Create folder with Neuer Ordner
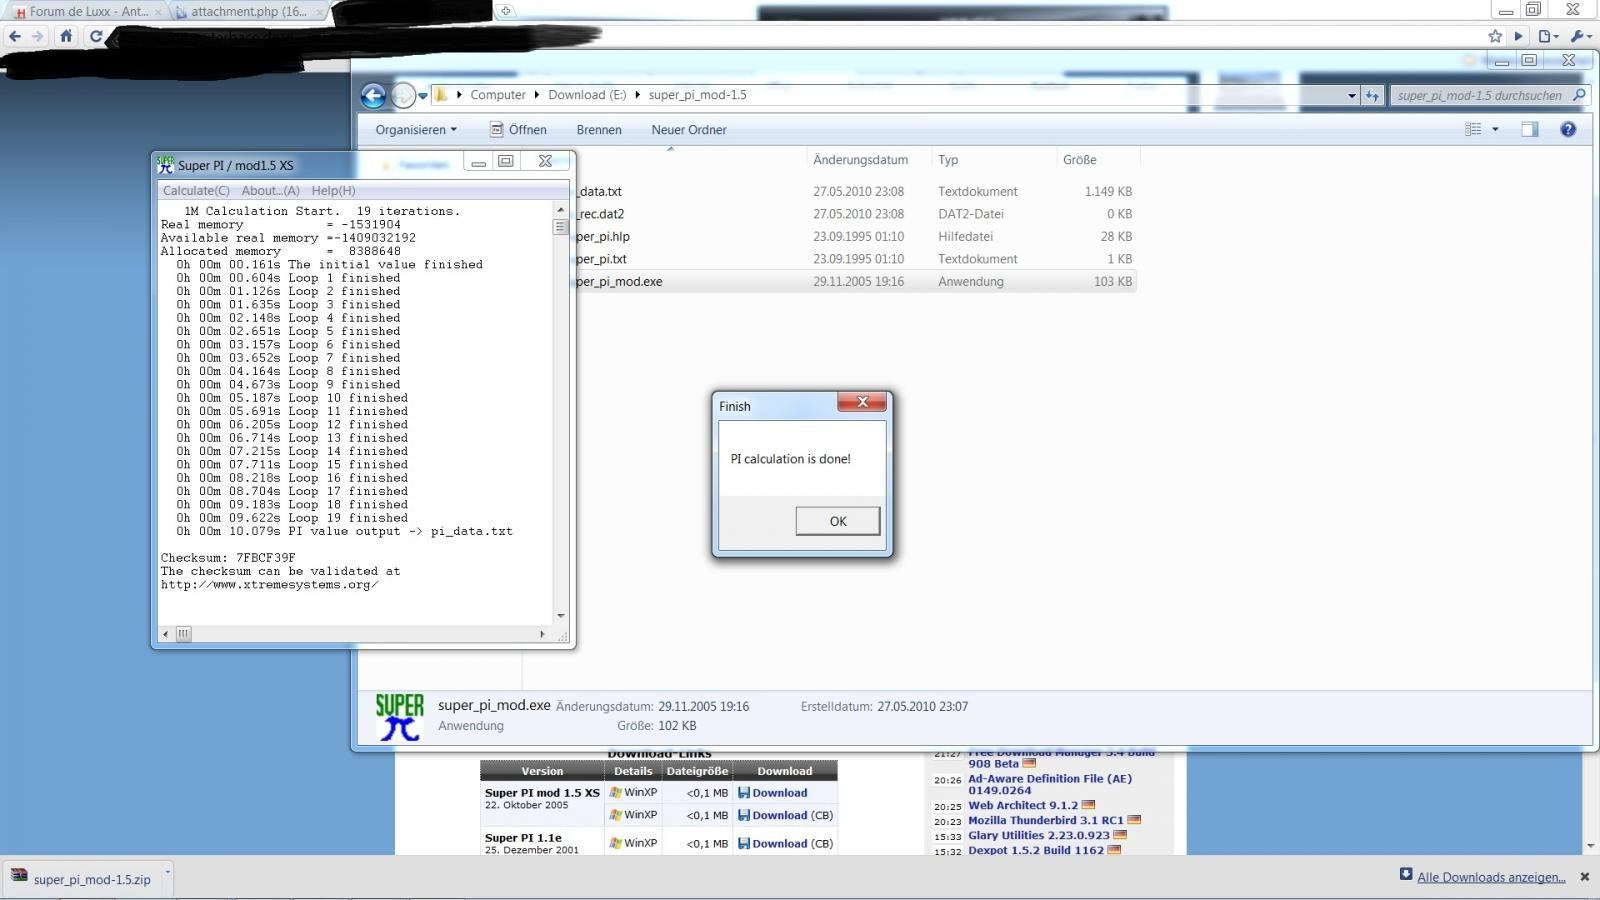The image size is (1600, 900). (689, 130)
